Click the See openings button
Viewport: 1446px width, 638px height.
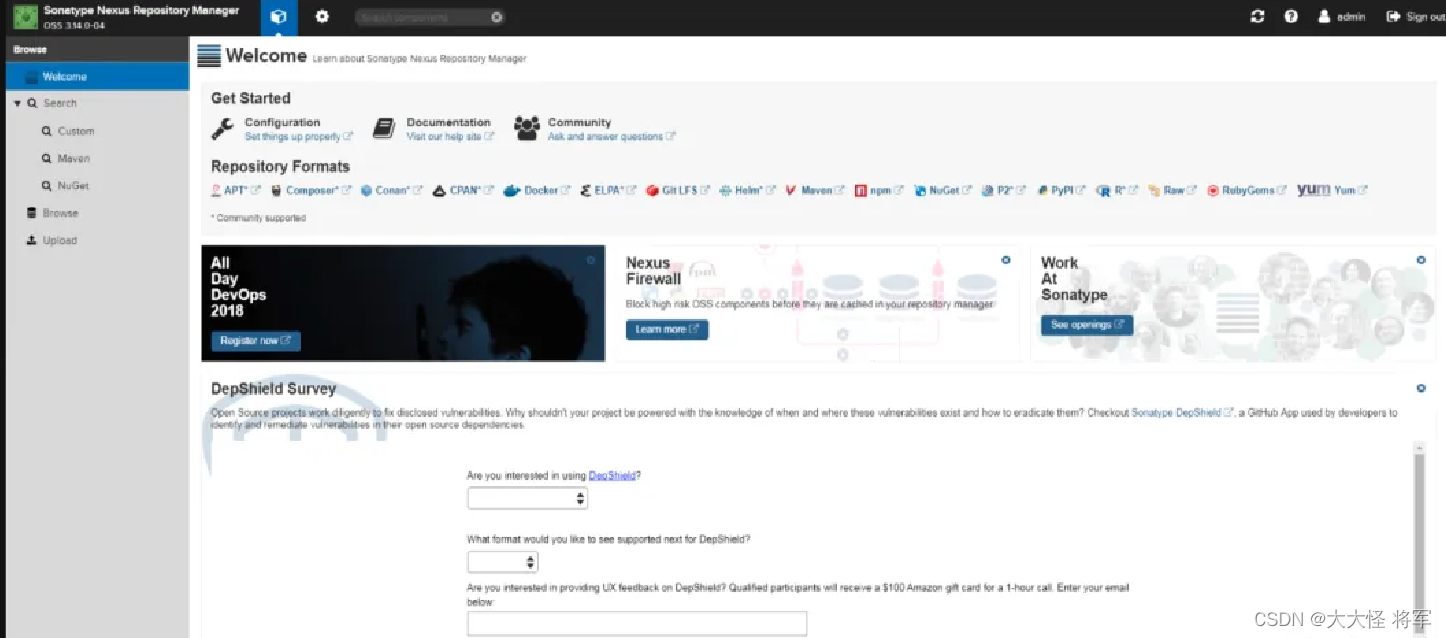point(1087,325)
